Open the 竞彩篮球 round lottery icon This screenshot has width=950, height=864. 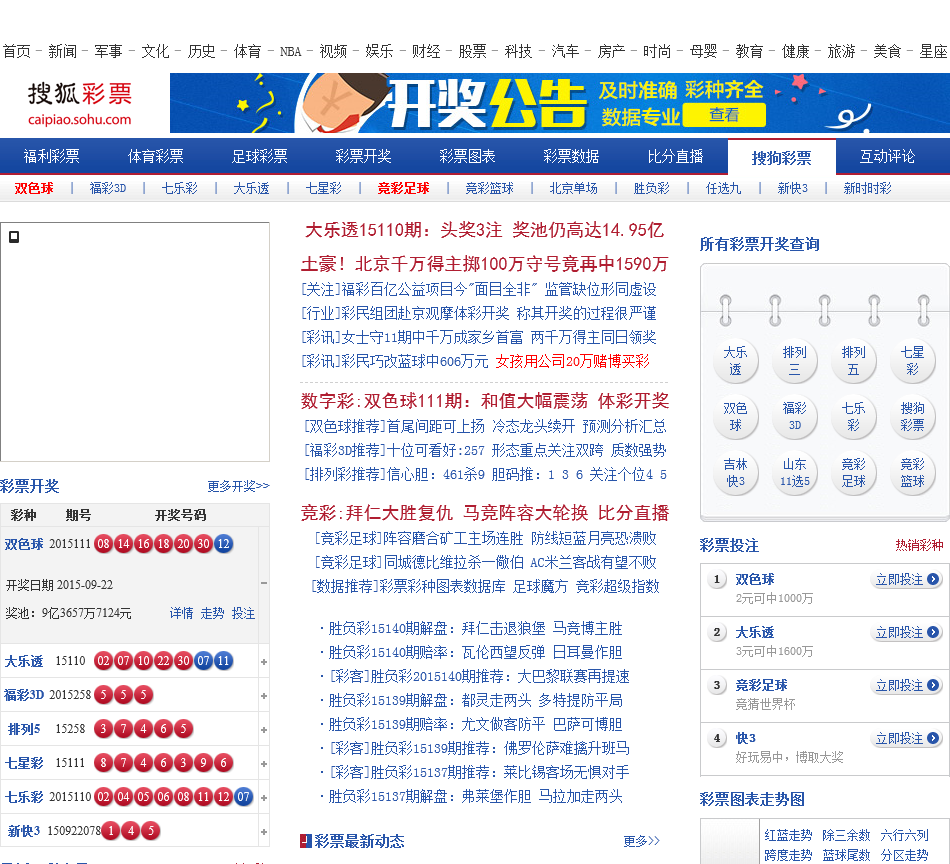(912, 473)
